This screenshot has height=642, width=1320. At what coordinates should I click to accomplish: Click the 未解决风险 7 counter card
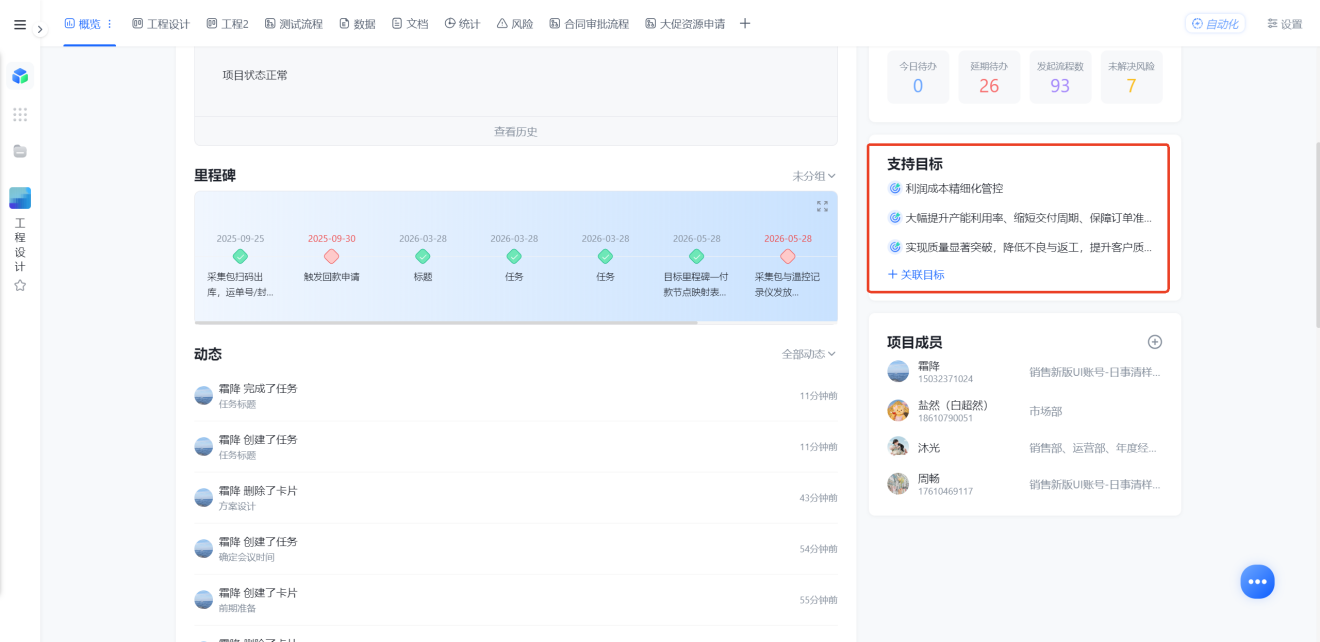coord(1131,78)
